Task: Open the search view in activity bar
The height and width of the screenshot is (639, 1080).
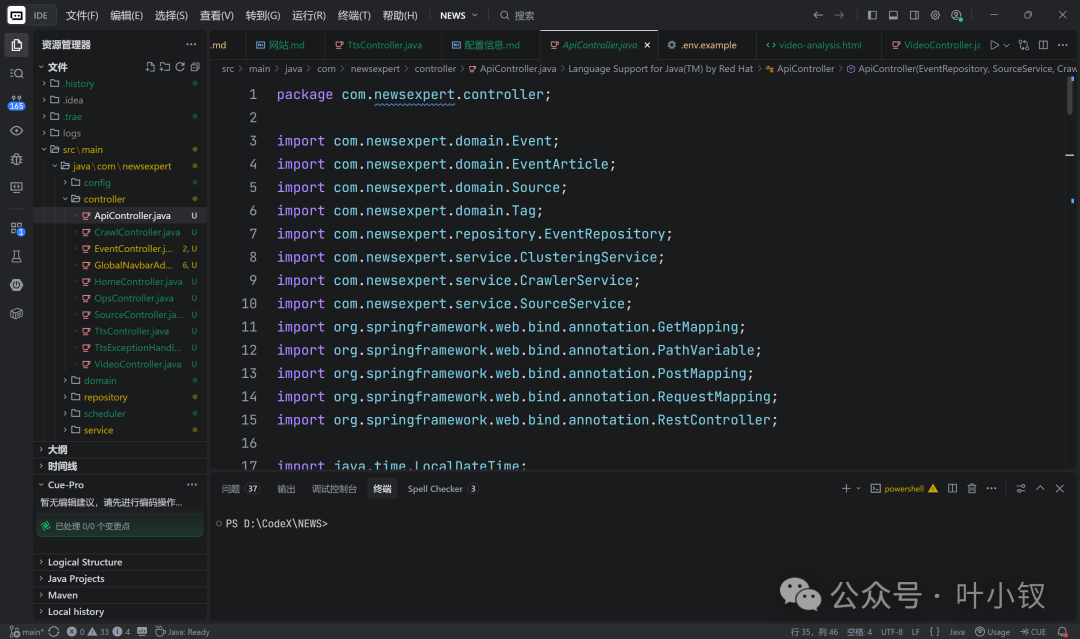Action: pyautogui.click(x=17, y=74)
